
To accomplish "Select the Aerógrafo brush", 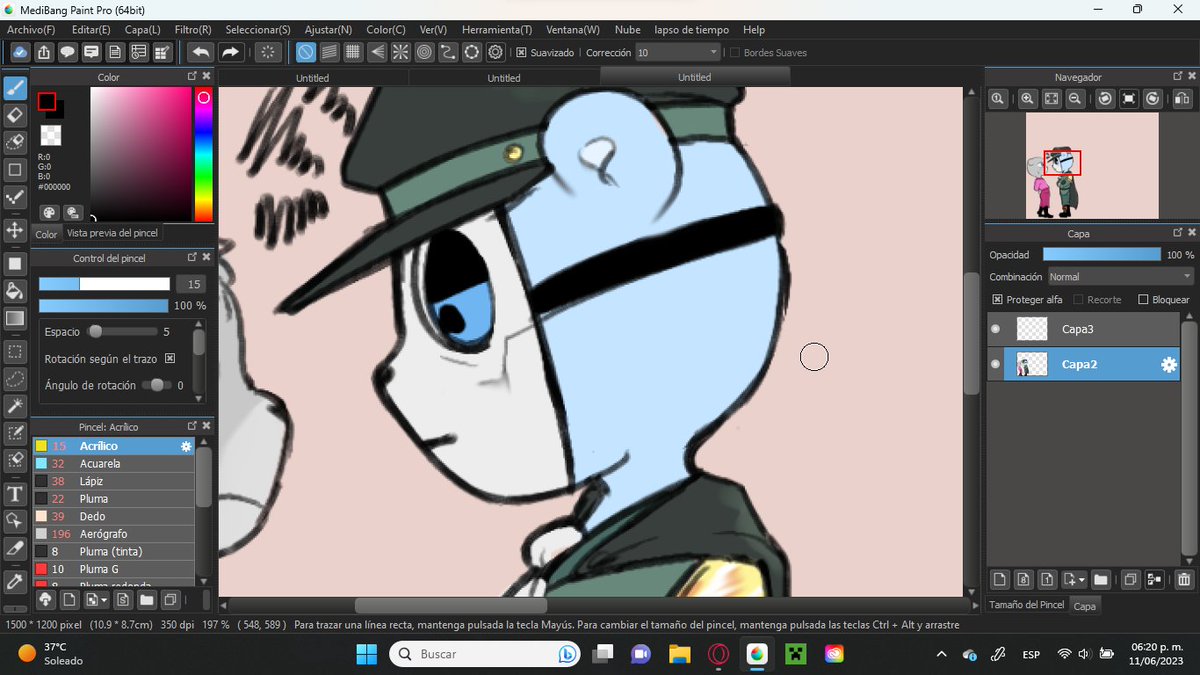I will (113, 534).
